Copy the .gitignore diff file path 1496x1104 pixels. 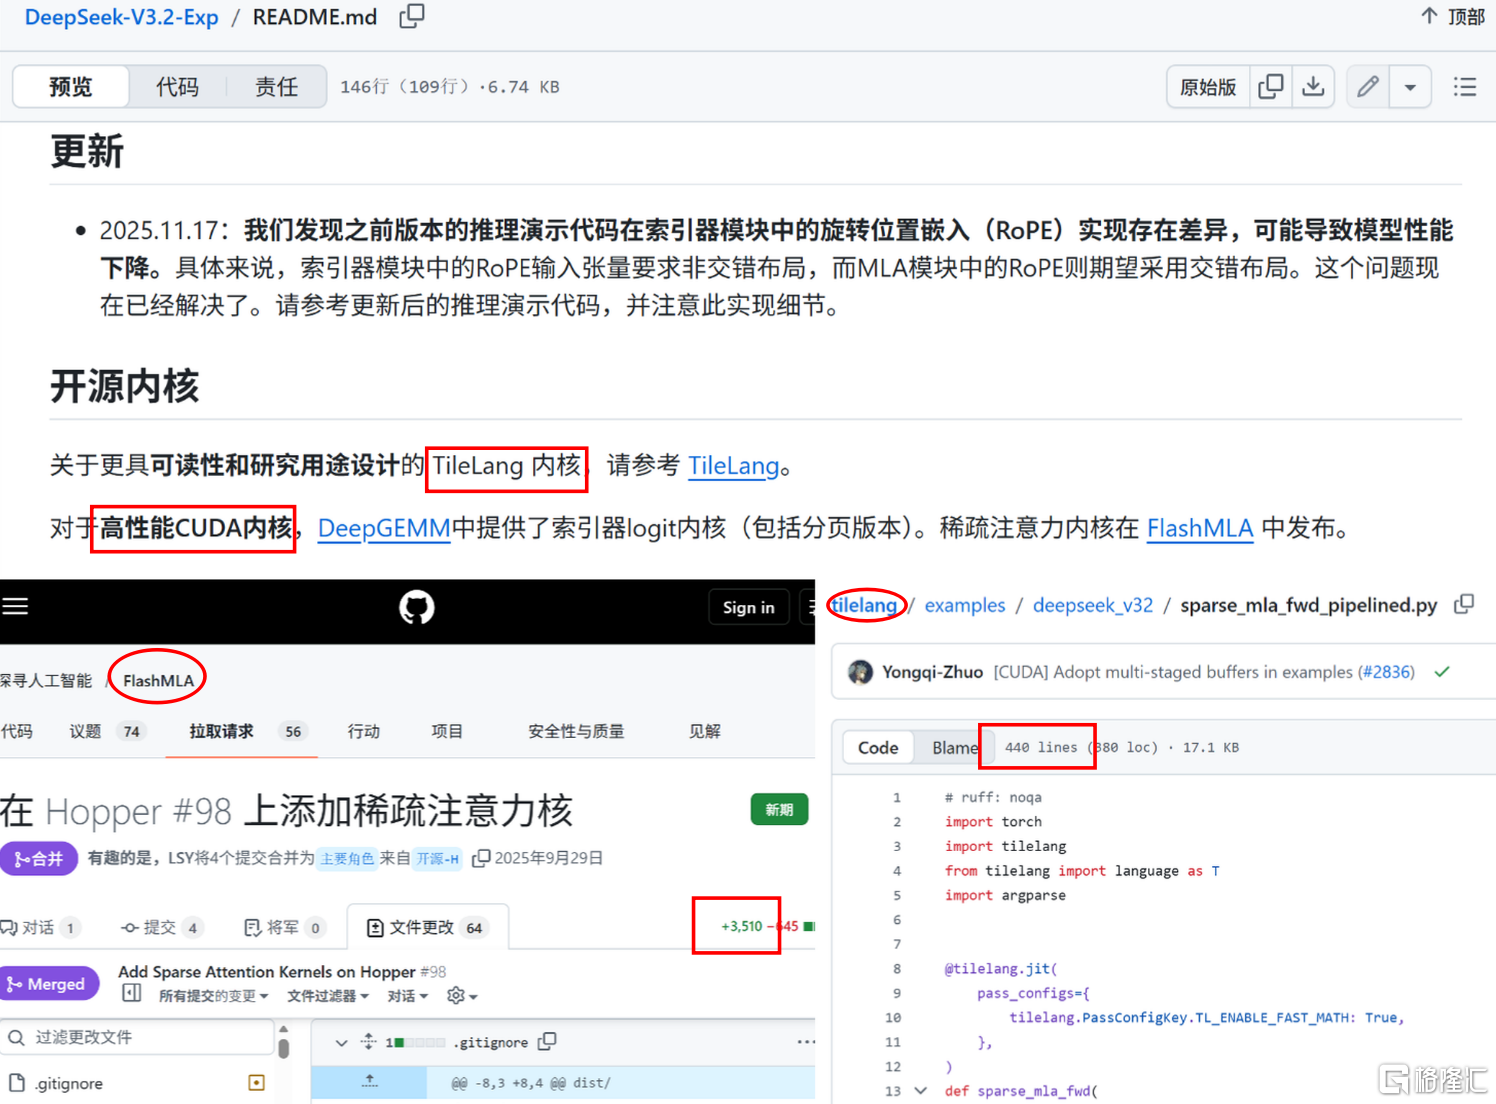tap(547, 1042)
